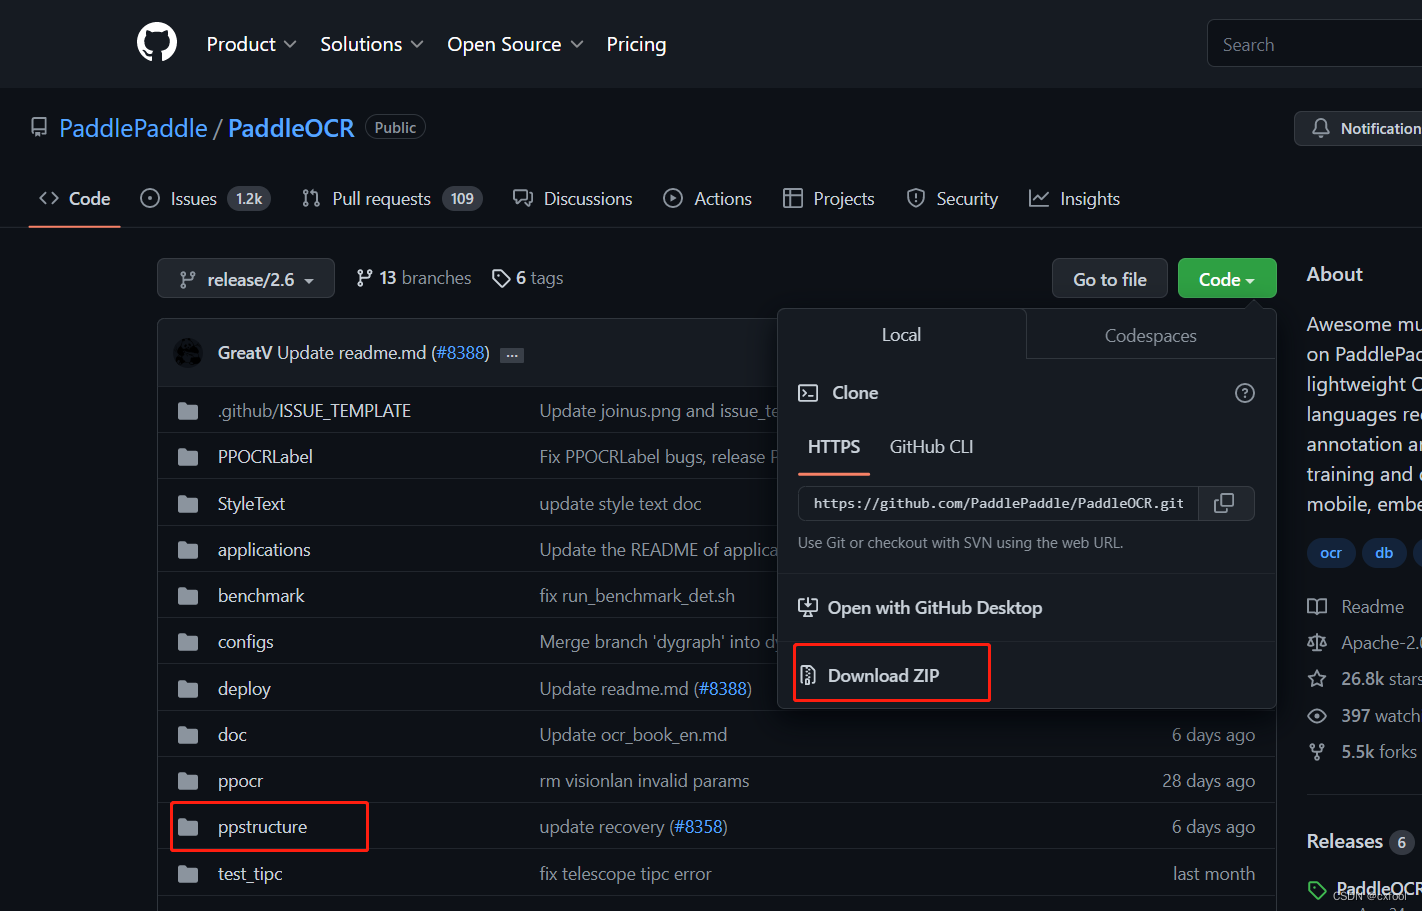Click the ppocr folder icon
Screen dimensions: 1422x911
click(x=188, y=781)
